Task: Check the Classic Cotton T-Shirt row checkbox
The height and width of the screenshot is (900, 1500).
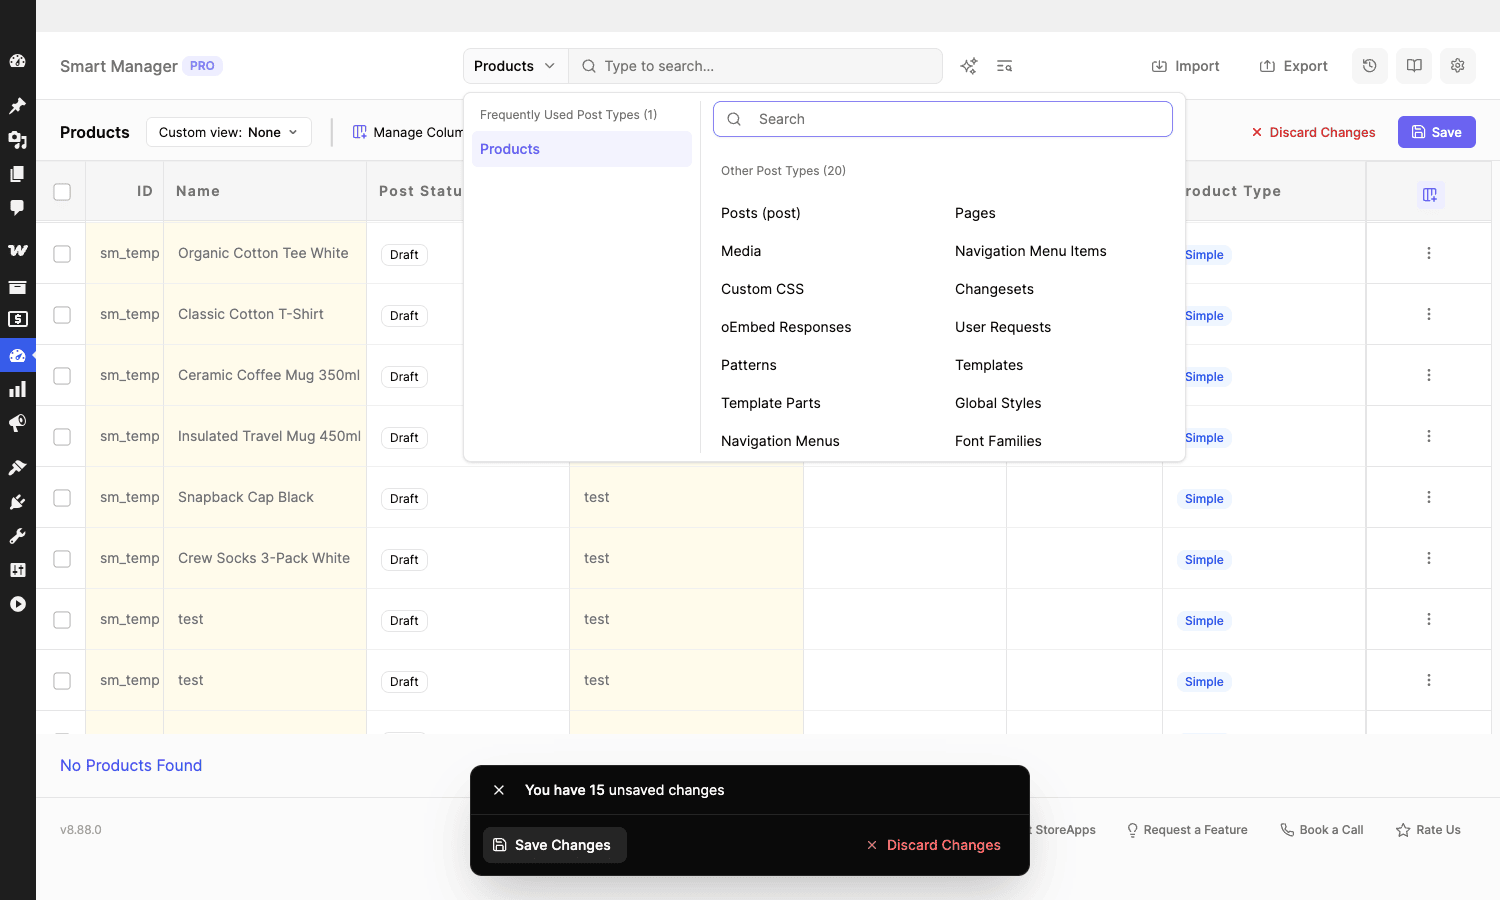Action: 62,315
